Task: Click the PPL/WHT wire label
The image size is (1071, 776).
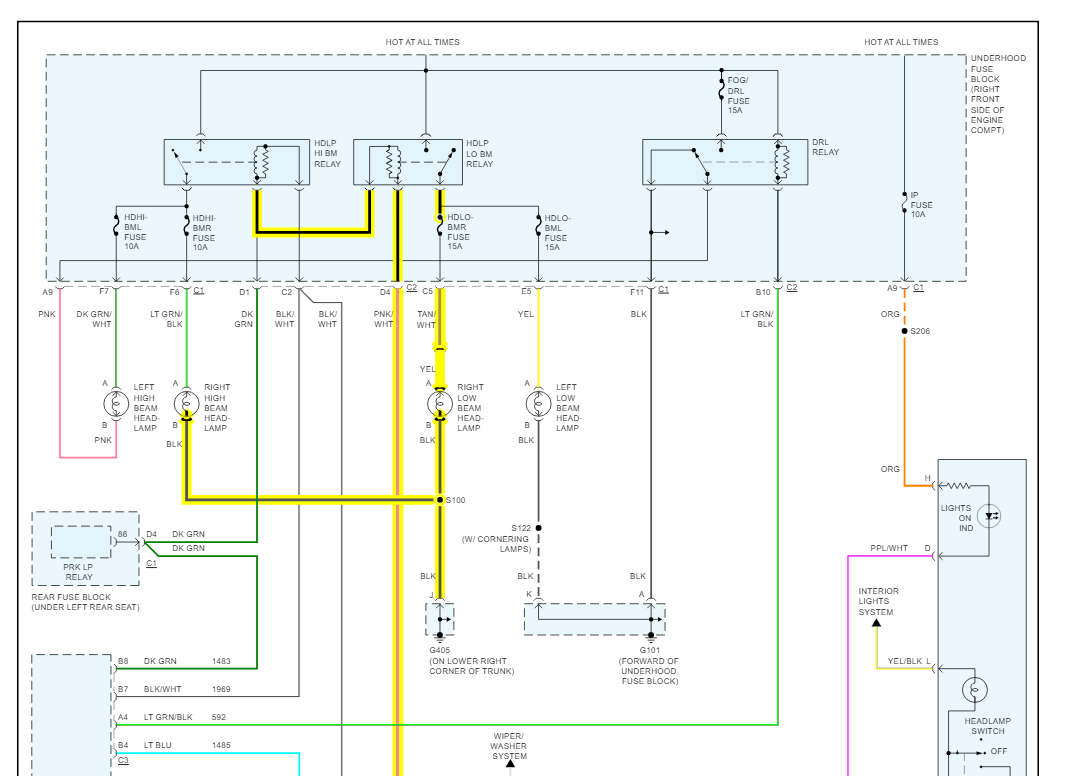Action: [889, 549]
